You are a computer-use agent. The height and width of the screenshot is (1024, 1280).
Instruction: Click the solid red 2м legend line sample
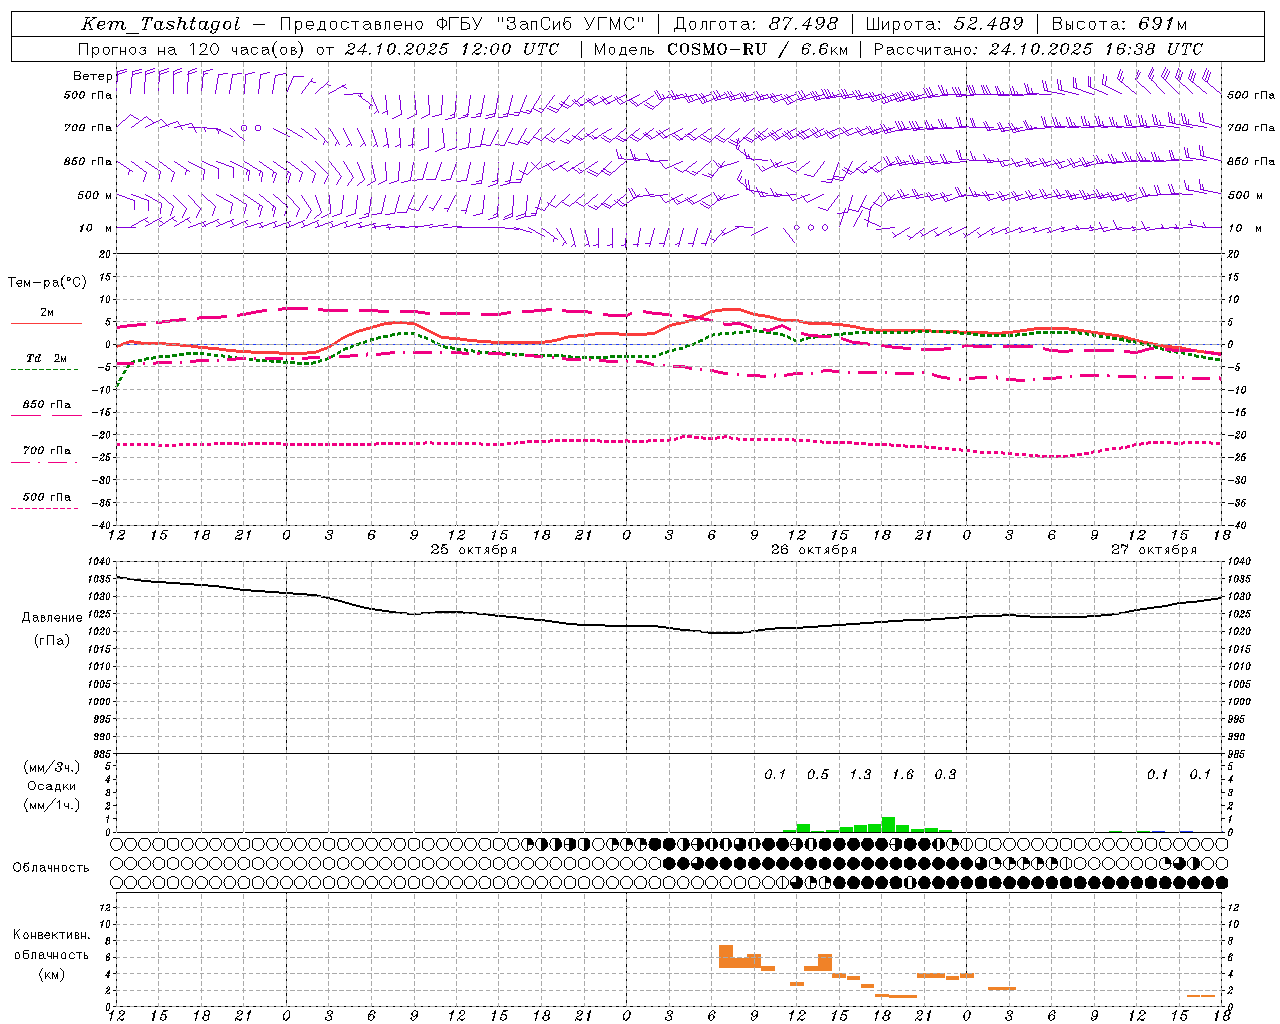pos(47,324)
